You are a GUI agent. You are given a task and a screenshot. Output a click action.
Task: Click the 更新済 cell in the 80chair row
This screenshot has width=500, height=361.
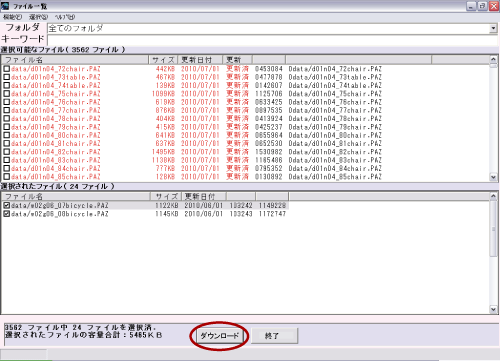(x=237, y=135)
